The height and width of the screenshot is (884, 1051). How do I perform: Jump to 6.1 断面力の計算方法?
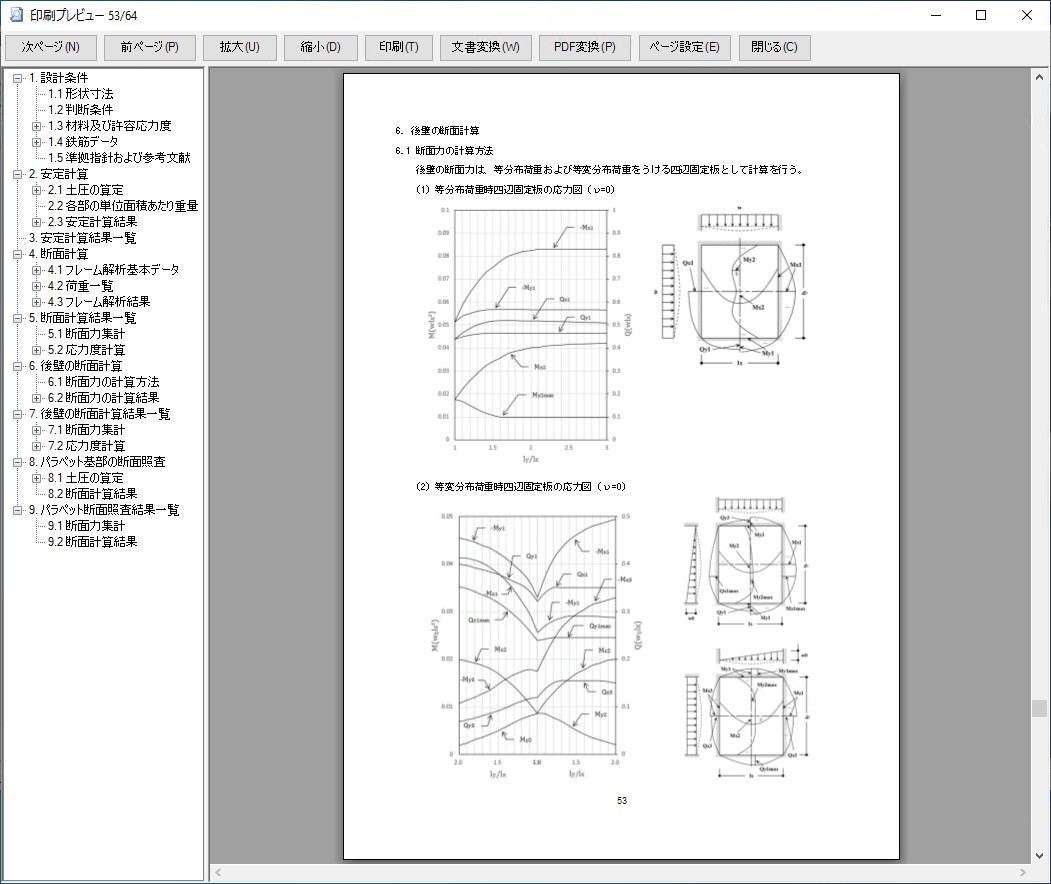click(103, 382)
